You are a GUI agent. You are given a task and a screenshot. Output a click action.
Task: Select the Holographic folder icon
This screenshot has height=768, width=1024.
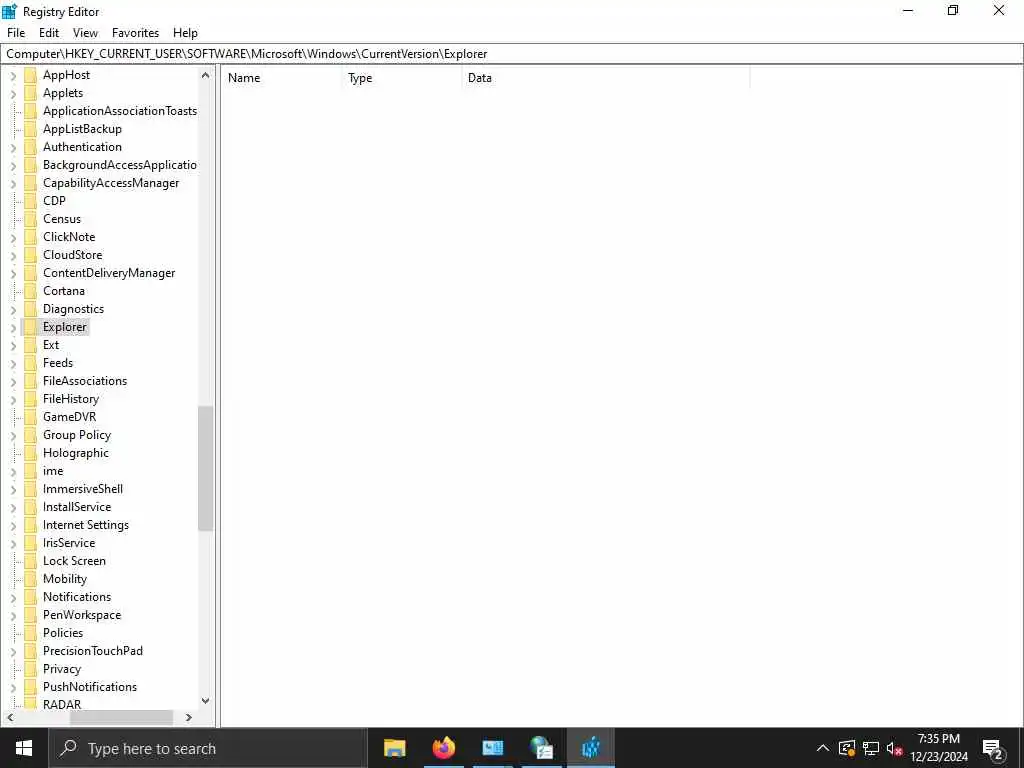coord(30,453)
